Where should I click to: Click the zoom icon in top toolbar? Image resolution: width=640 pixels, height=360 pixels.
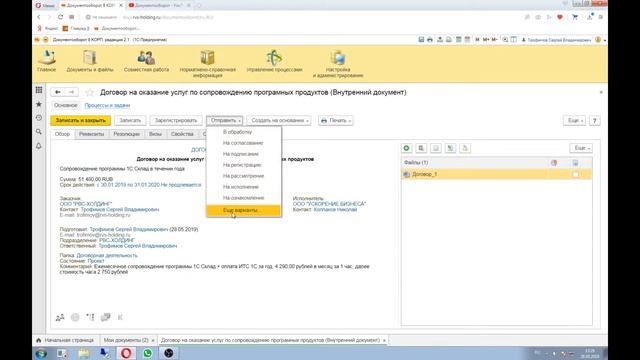click(505, 40)
